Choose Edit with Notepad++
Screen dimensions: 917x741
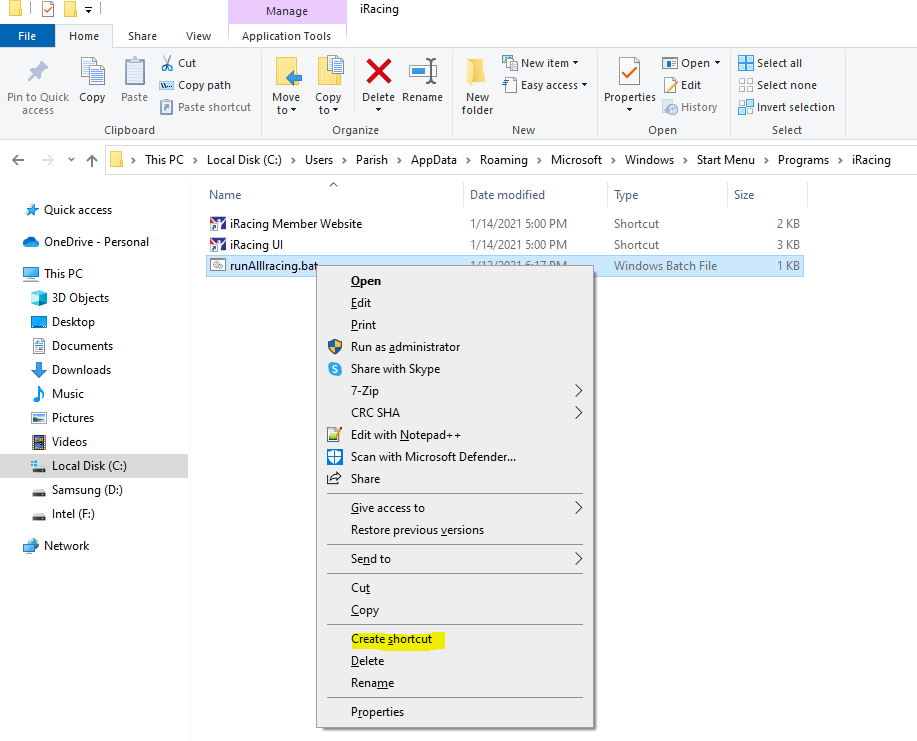(x=455, y=435)
